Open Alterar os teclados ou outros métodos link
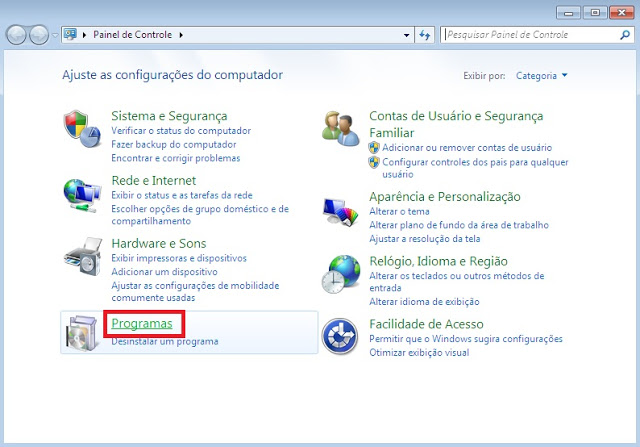The height and width of the screenshot is (447, 640). coord(457,282)
